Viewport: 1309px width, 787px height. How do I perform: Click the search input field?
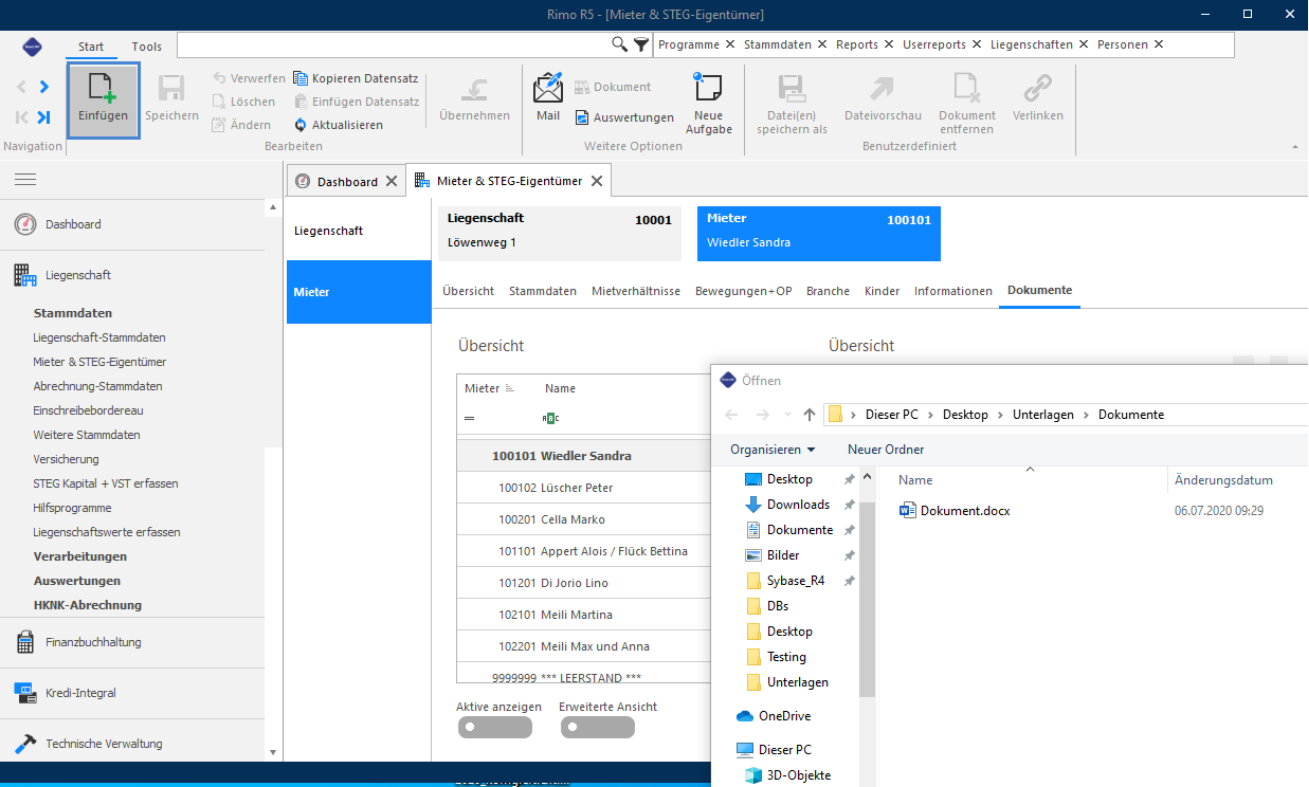[x=394, y=45]
